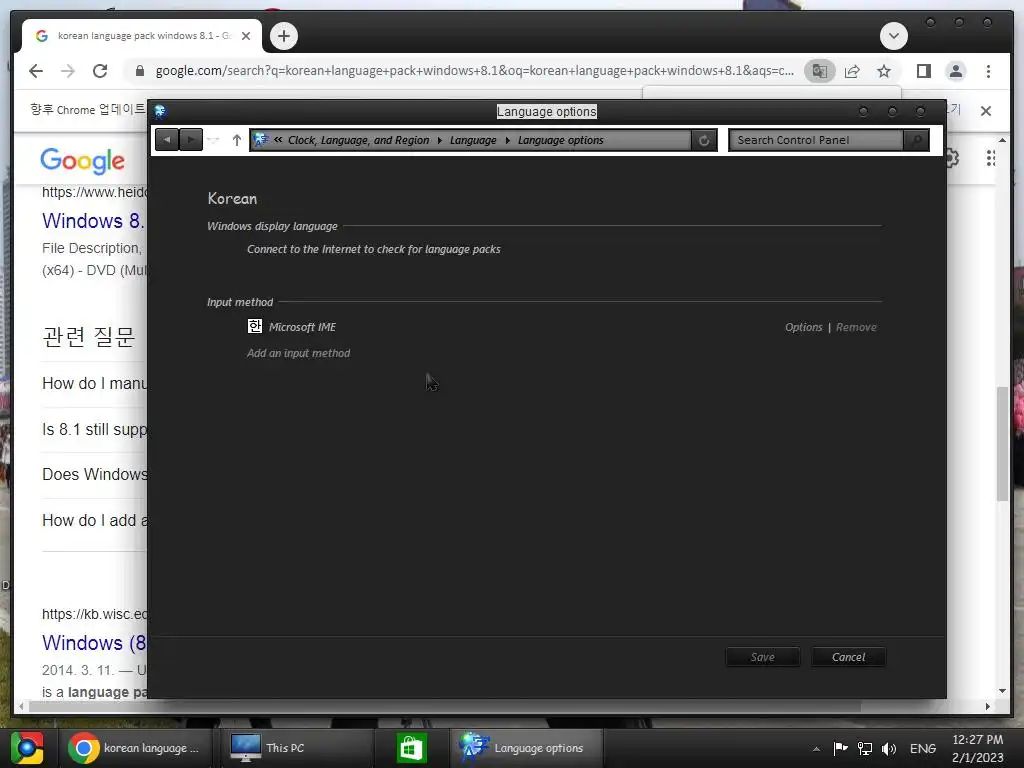Open This PC from the taskbar

tap(297, 748)
